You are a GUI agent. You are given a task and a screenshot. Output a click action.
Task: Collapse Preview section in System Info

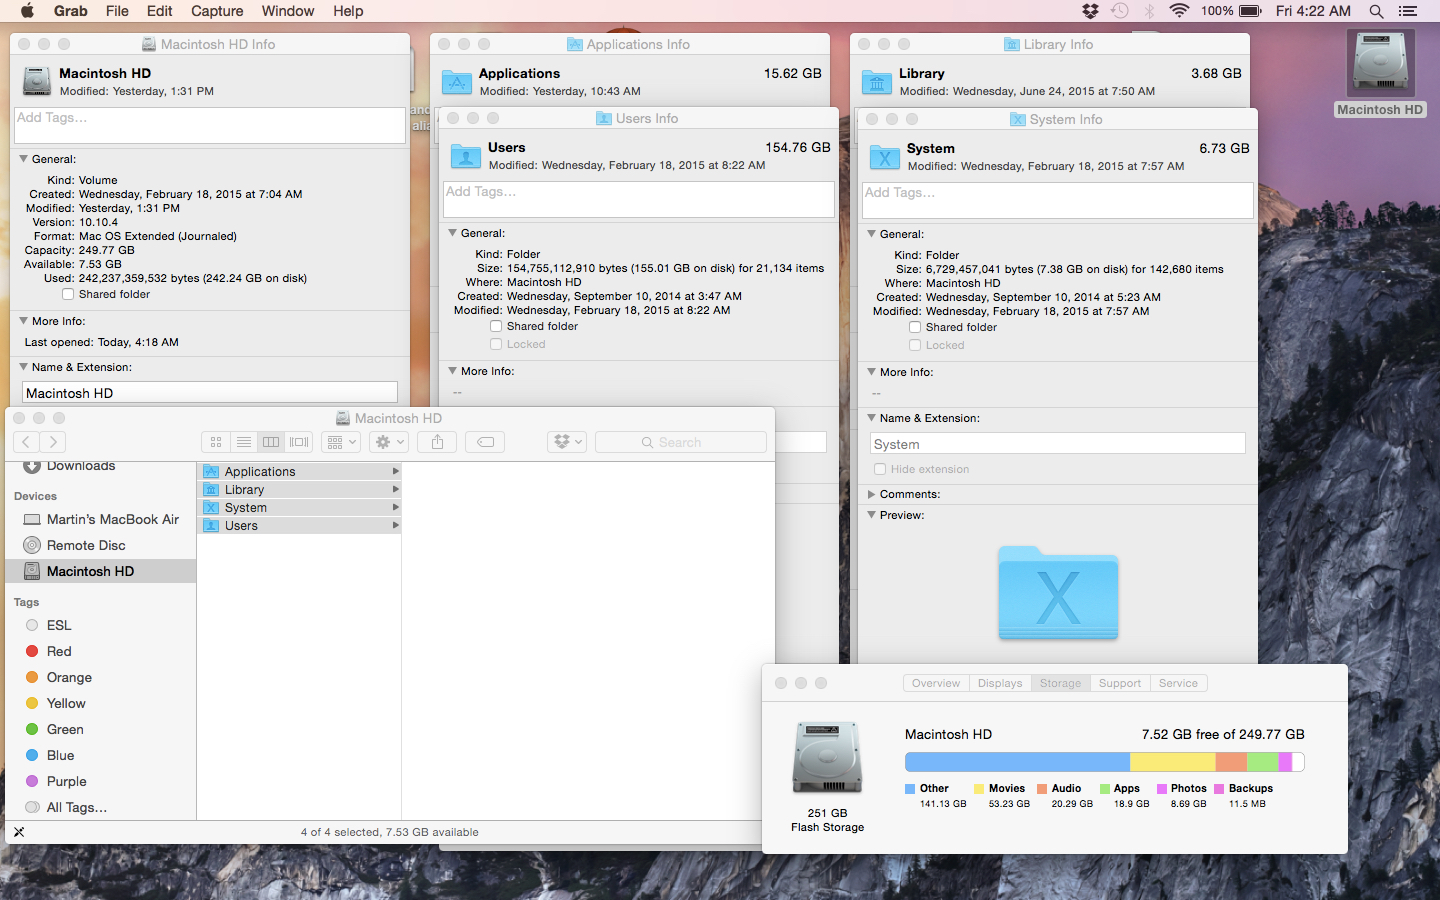(871, 515)
